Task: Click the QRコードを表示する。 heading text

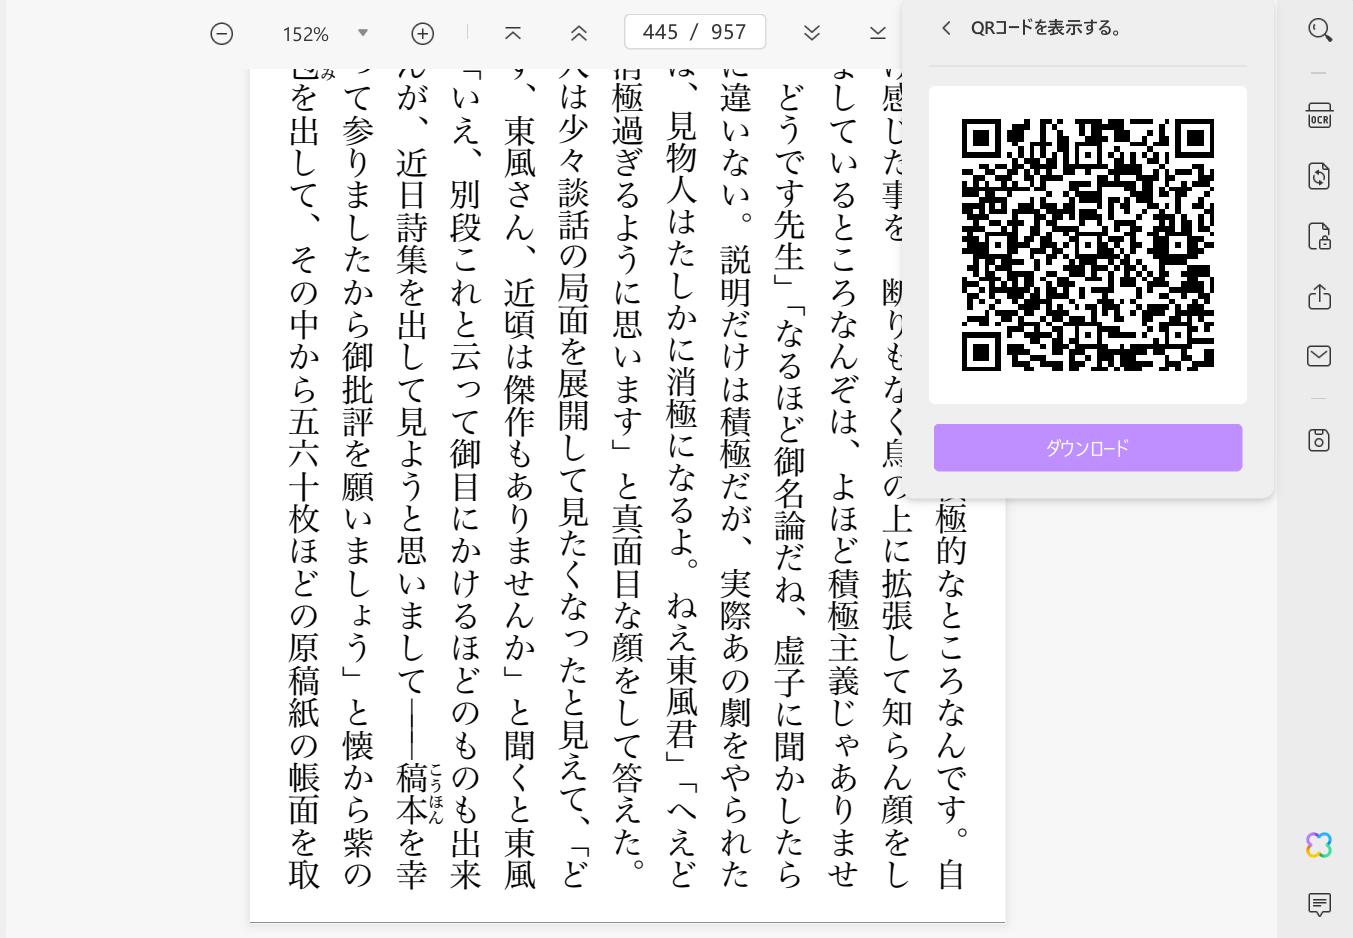Action: pos(1046,28)
